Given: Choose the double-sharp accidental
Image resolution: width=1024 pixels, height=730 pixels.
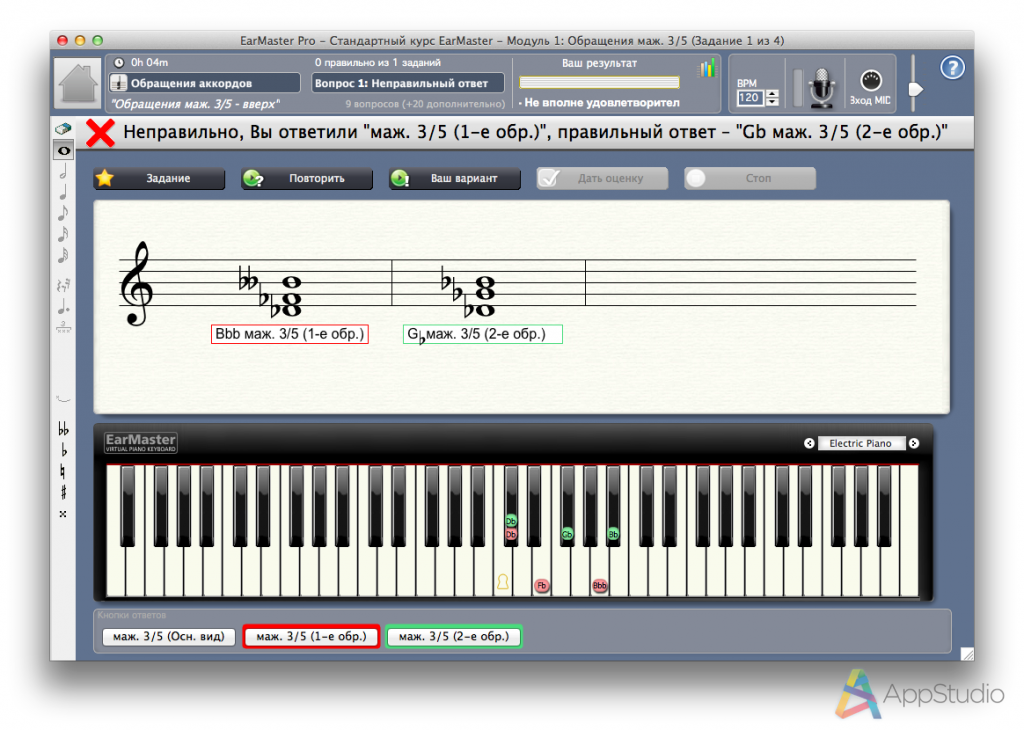Looking at the screenshot, I should click(x=63, y=514).
